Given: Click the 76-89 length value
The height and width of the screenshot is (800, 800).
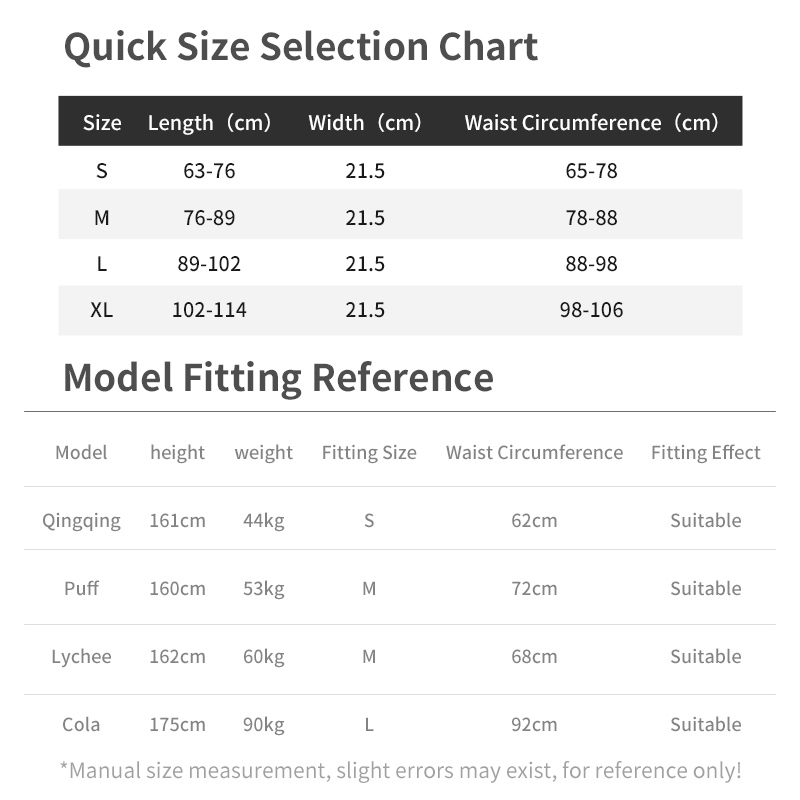Looking at the screenshot, I should 209,217.
